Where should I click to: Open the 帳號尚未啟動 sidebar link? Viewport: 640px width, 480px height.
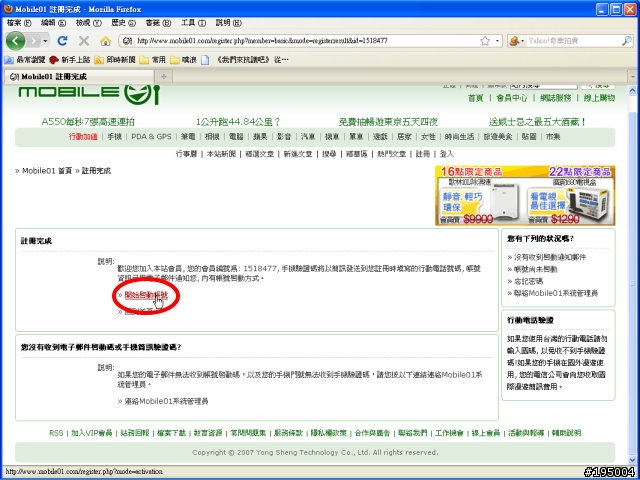pos(535,269)
